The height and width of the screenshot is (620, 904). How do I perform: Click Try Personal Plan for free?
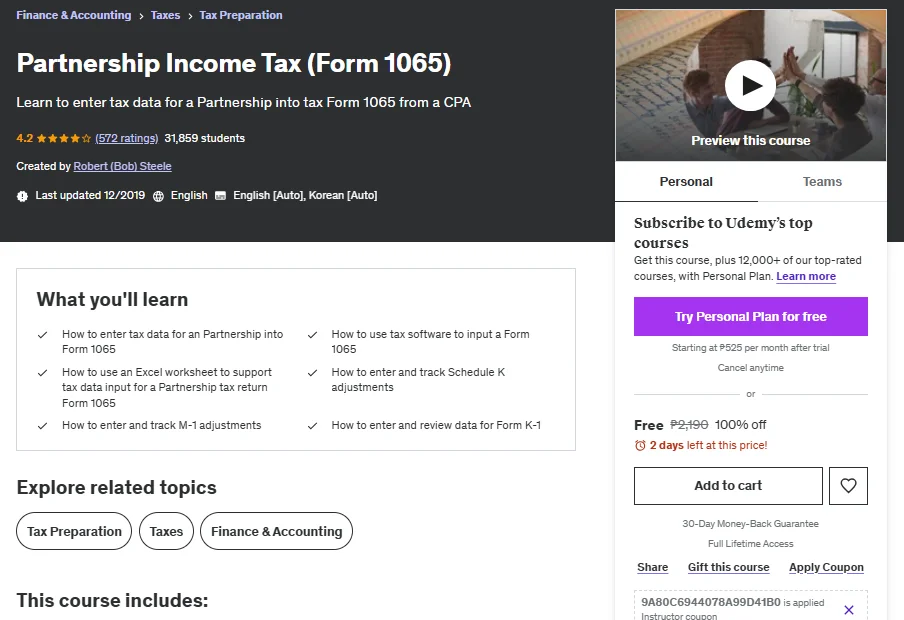tap(751, 317)
